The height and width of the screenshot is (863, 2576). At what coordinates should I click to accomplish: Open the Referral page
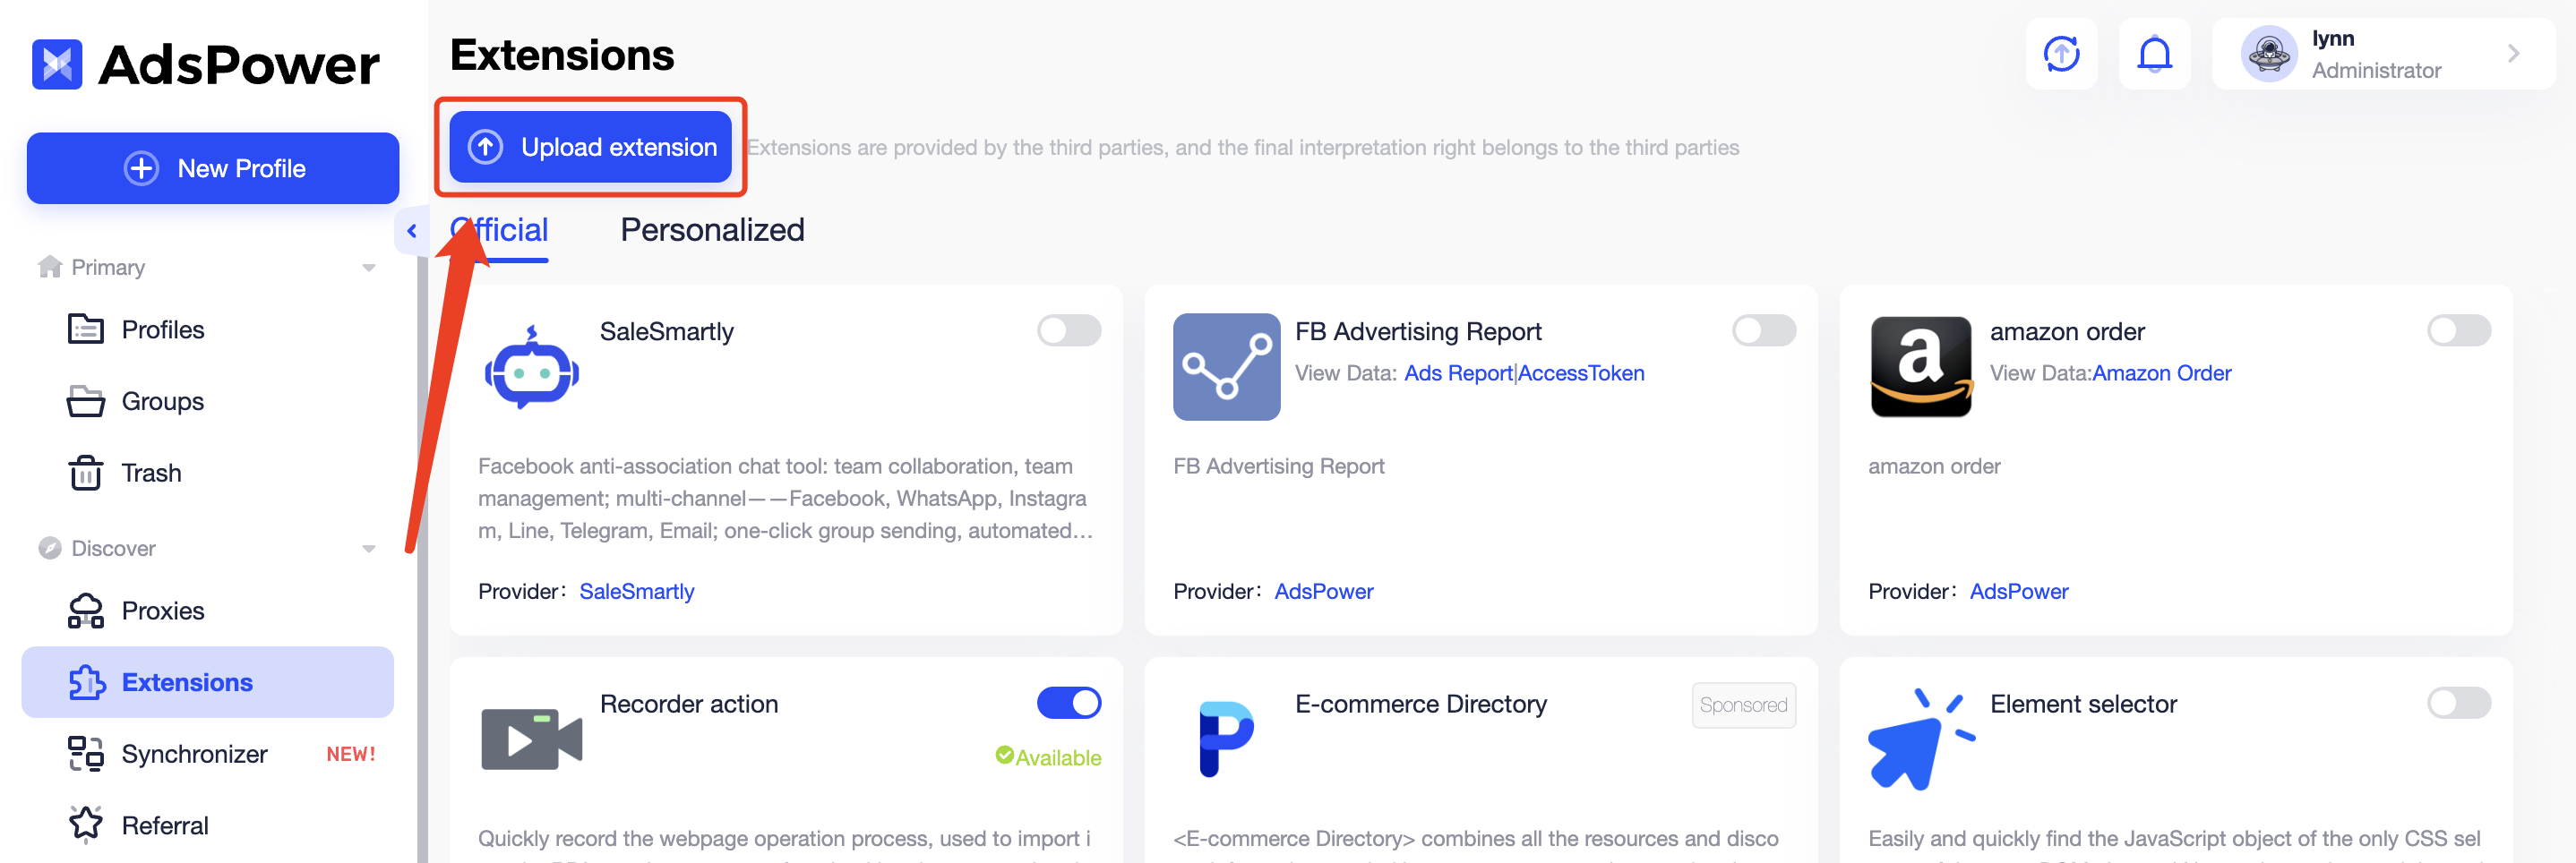165,825
